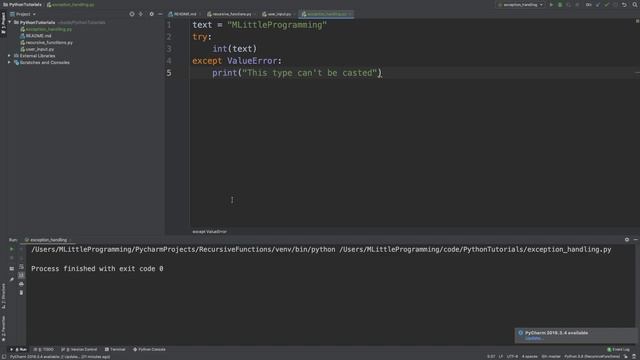Hide the Project panel with minimize dash
This screenshot has width=640, height=360.
click(160, 14)
